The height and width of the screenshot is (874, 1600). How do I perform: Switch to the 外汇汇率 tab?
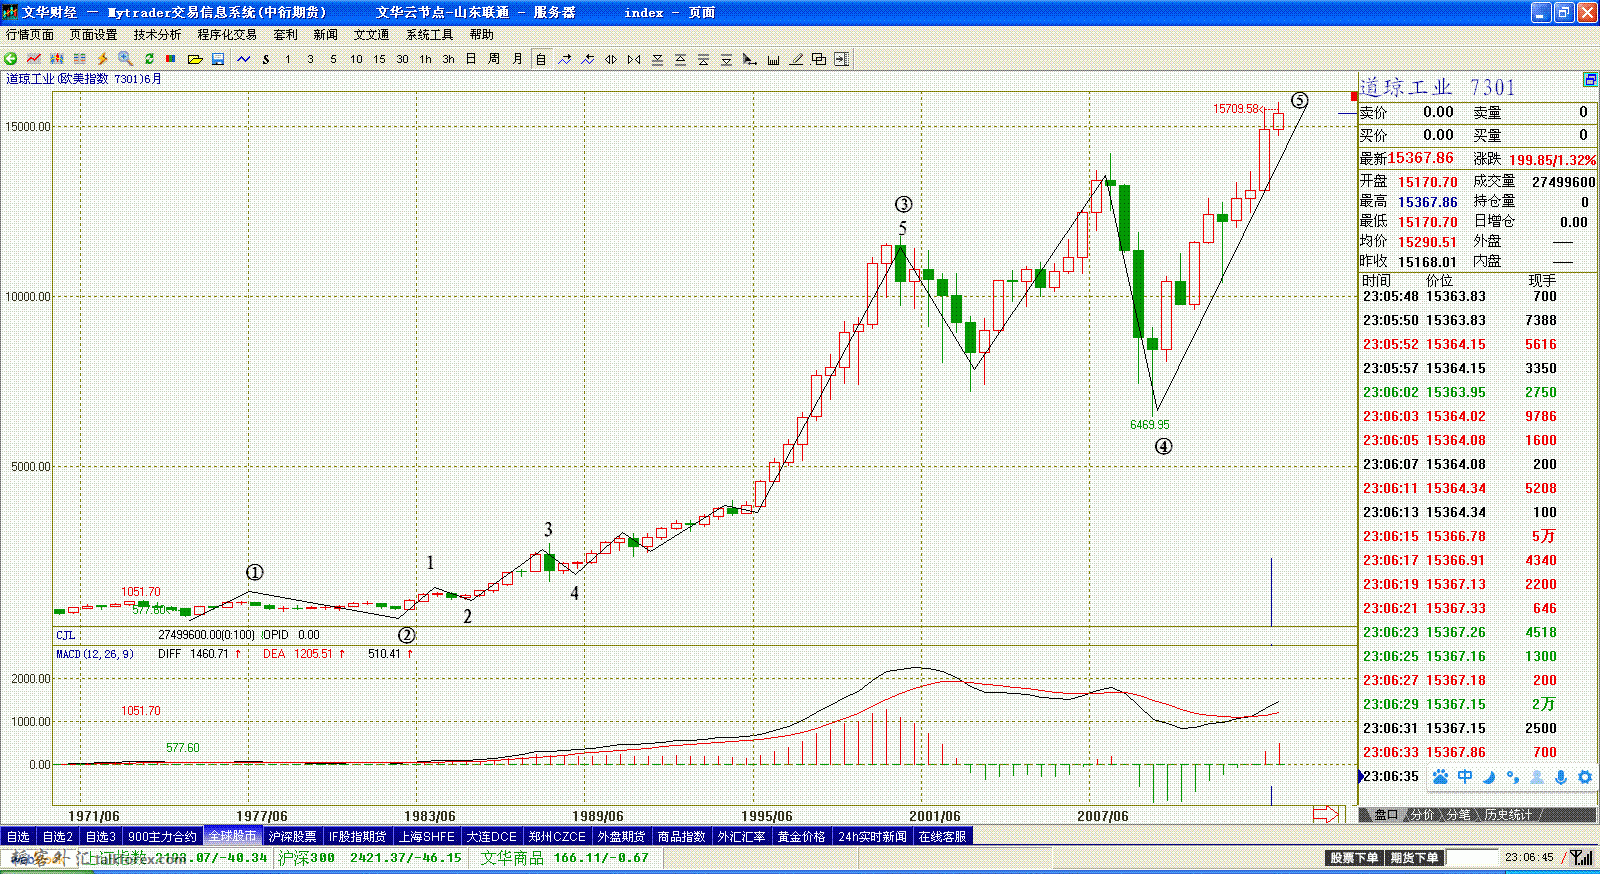(x=742, y=836)
